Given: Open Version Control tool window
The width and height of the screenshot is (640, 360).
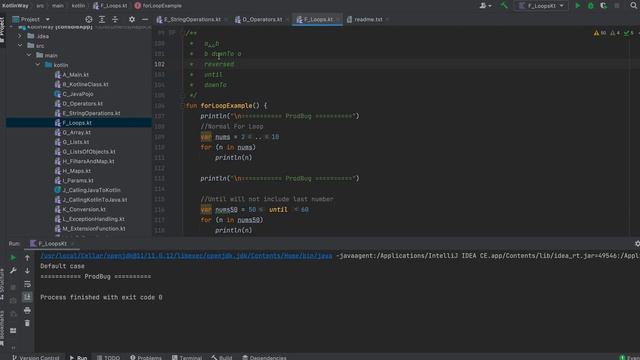Looking at the screenshot, I should 36,358.
